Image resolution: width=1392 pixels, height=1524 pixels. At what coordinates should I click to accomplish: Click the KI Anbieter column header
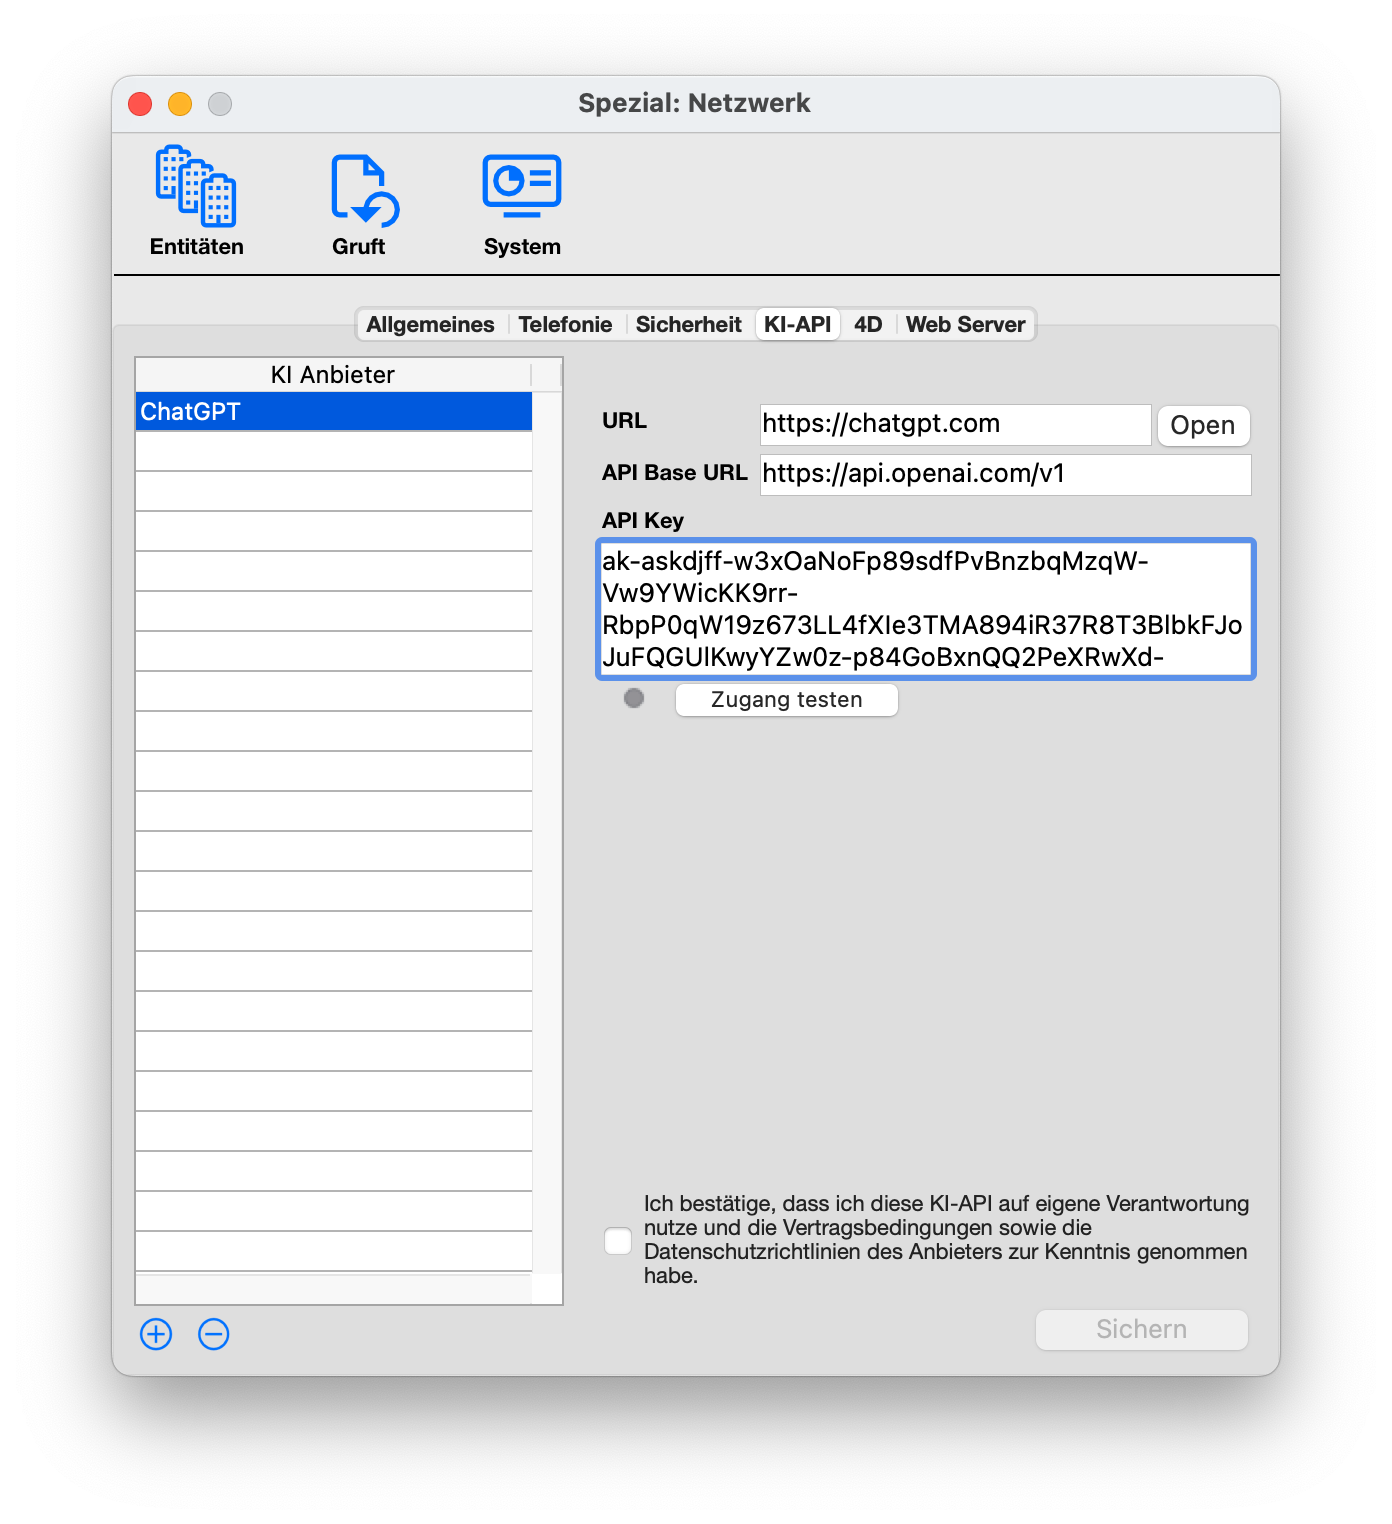point(333,375)
